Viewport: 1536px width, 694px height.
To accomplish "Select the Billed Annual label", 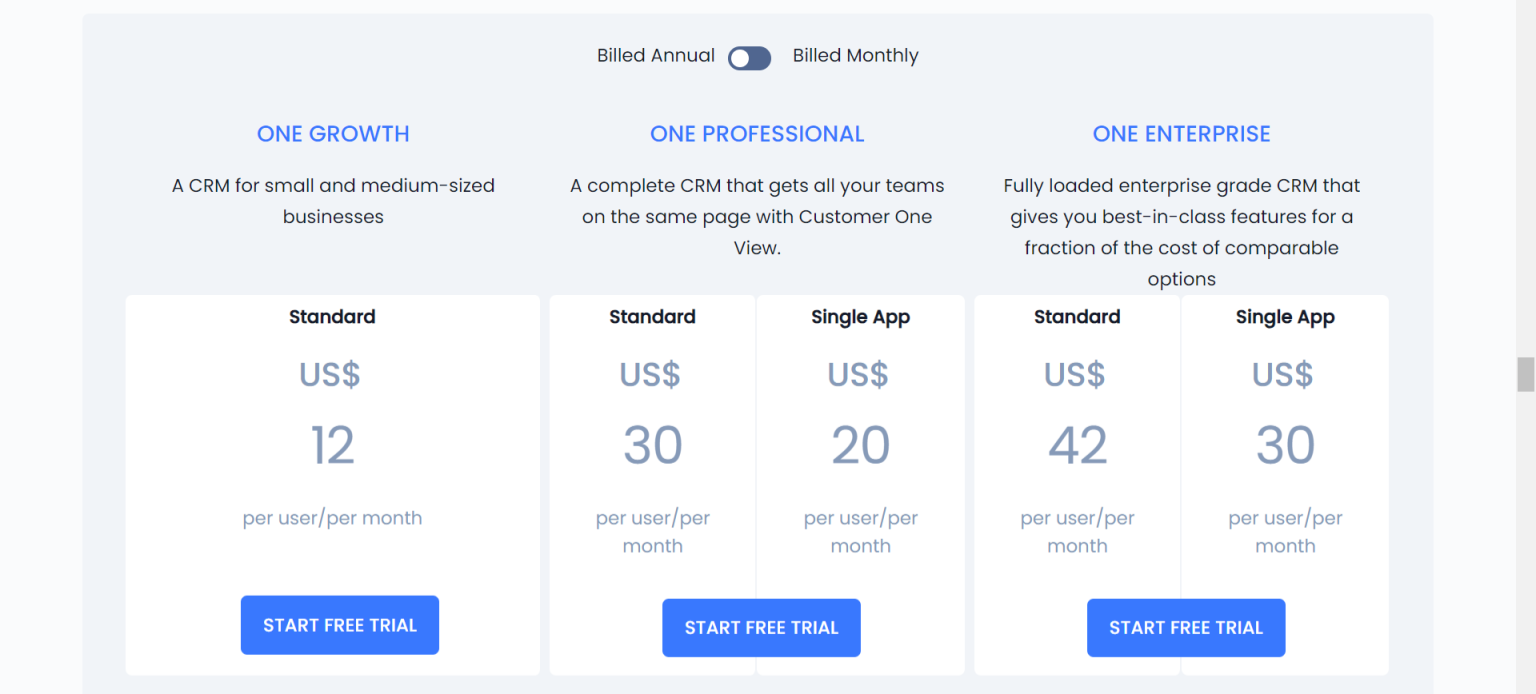I will pyautogui.click(x=656, y=56).
